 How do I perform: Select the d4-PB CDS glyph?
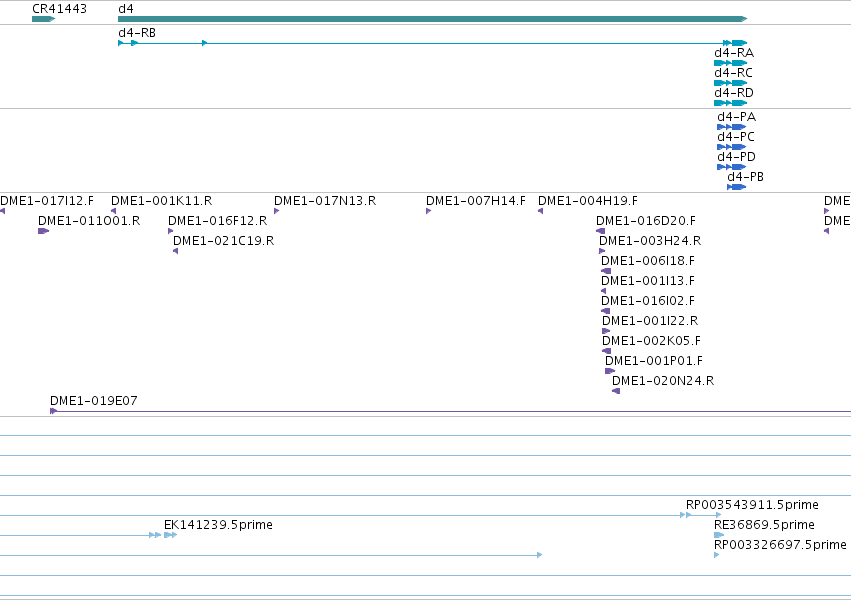pos(736,187)
